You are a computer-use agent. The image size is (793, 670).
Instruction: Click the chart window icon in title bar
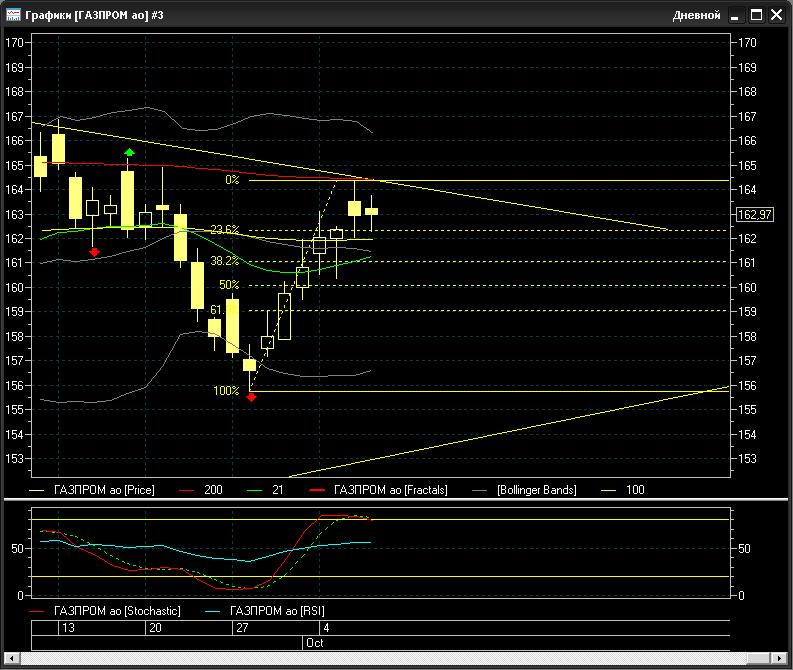click(x=13, y=15)
